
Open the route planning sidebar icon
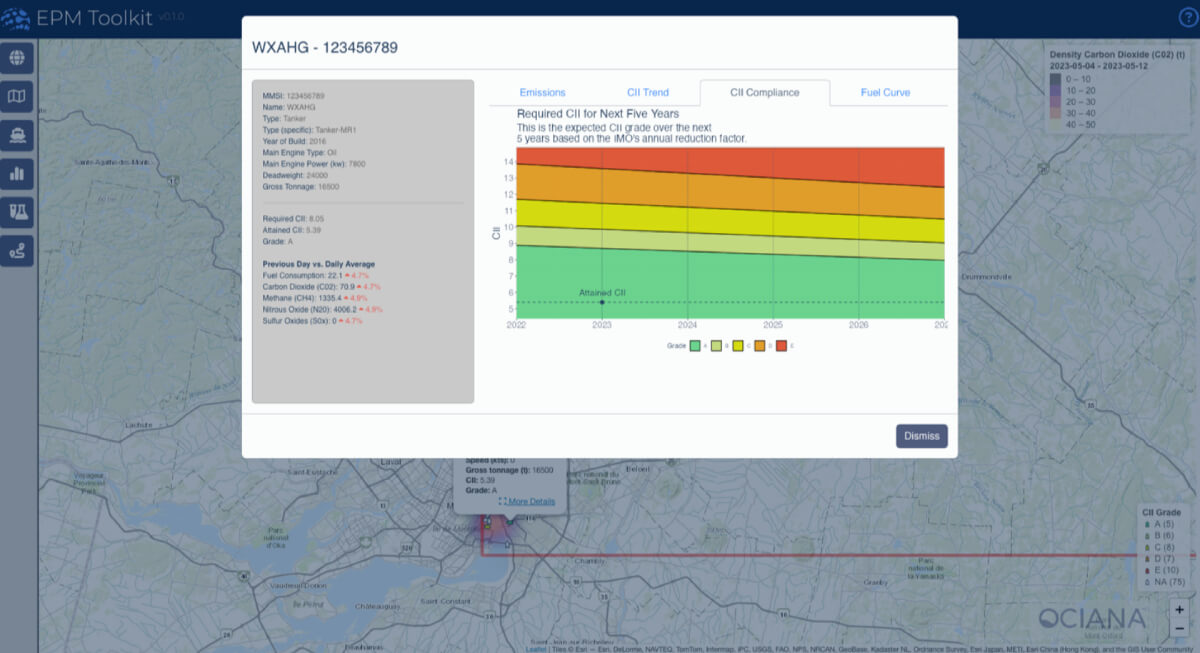pyautogui.click(x=17, y=251)
